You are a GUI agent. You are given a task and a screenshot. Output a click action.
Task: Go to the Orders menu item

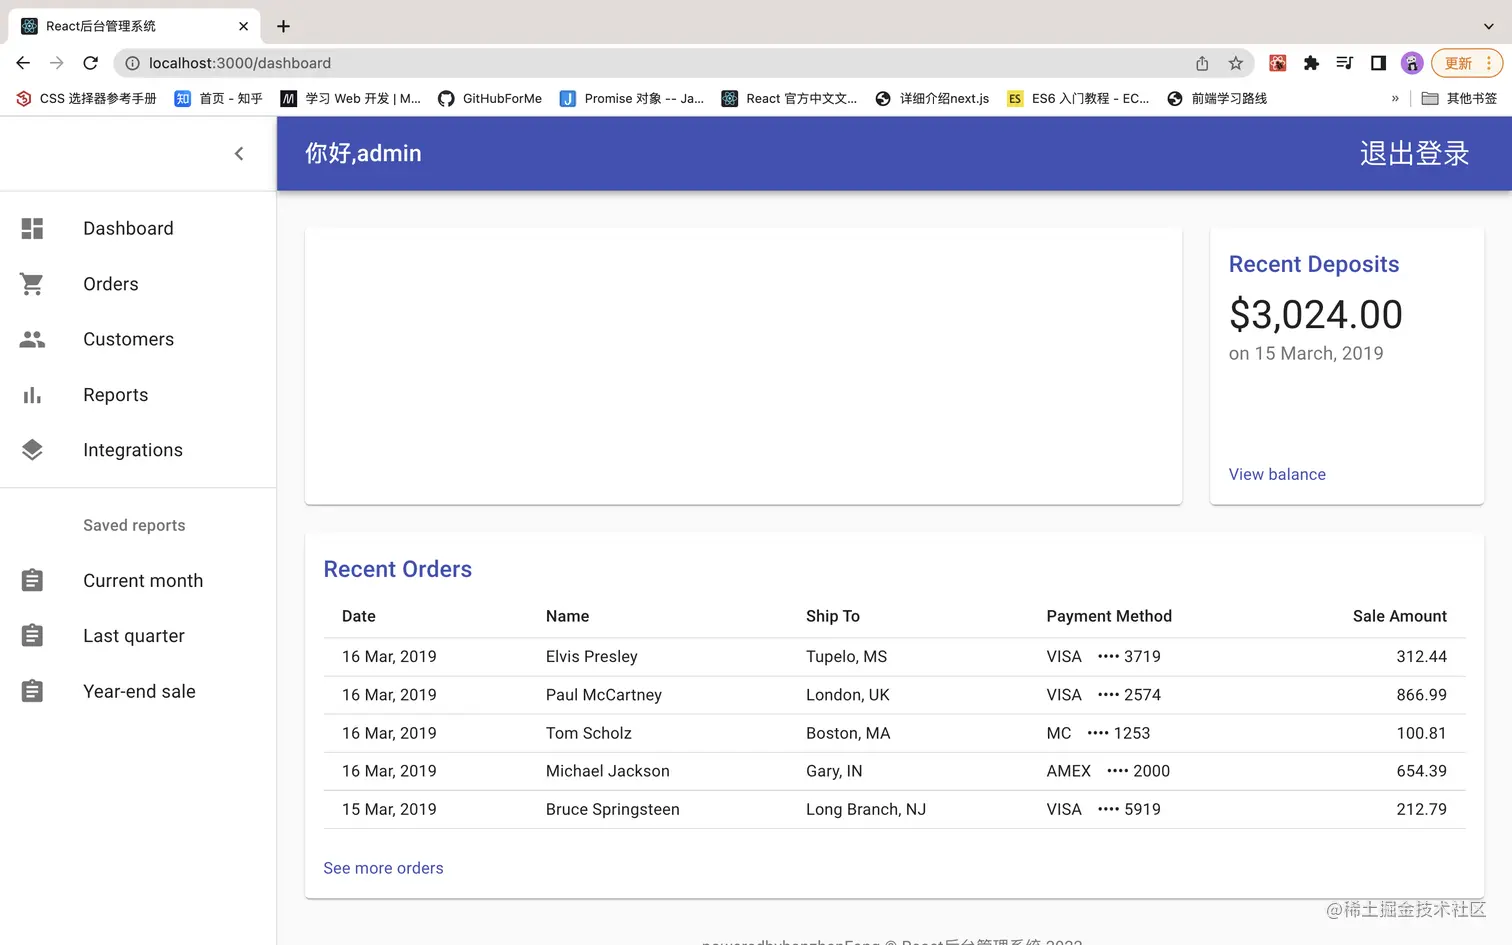138,284
